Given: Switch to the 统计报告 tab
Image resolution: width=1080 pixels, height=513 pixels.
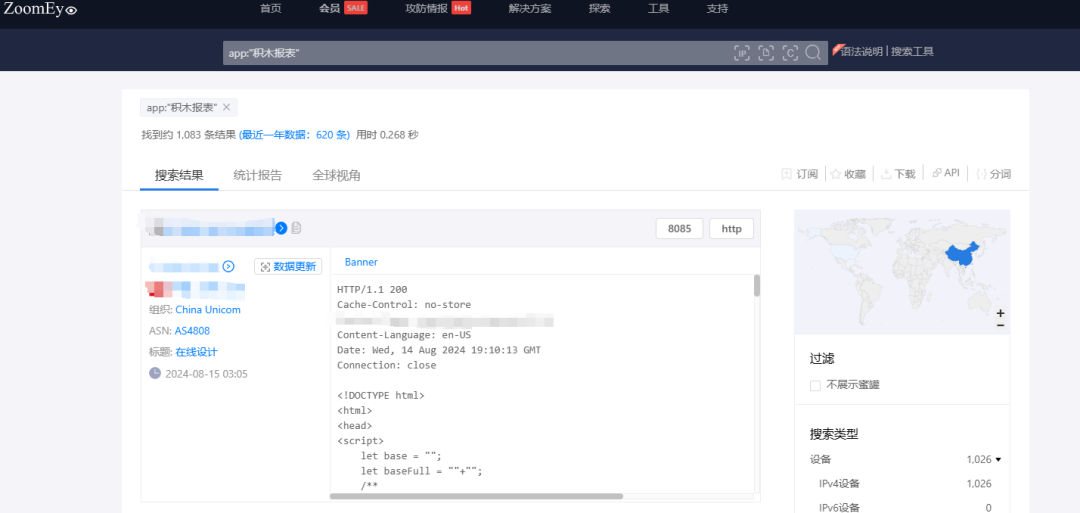Looking at the screenshot, I should 258,175.
